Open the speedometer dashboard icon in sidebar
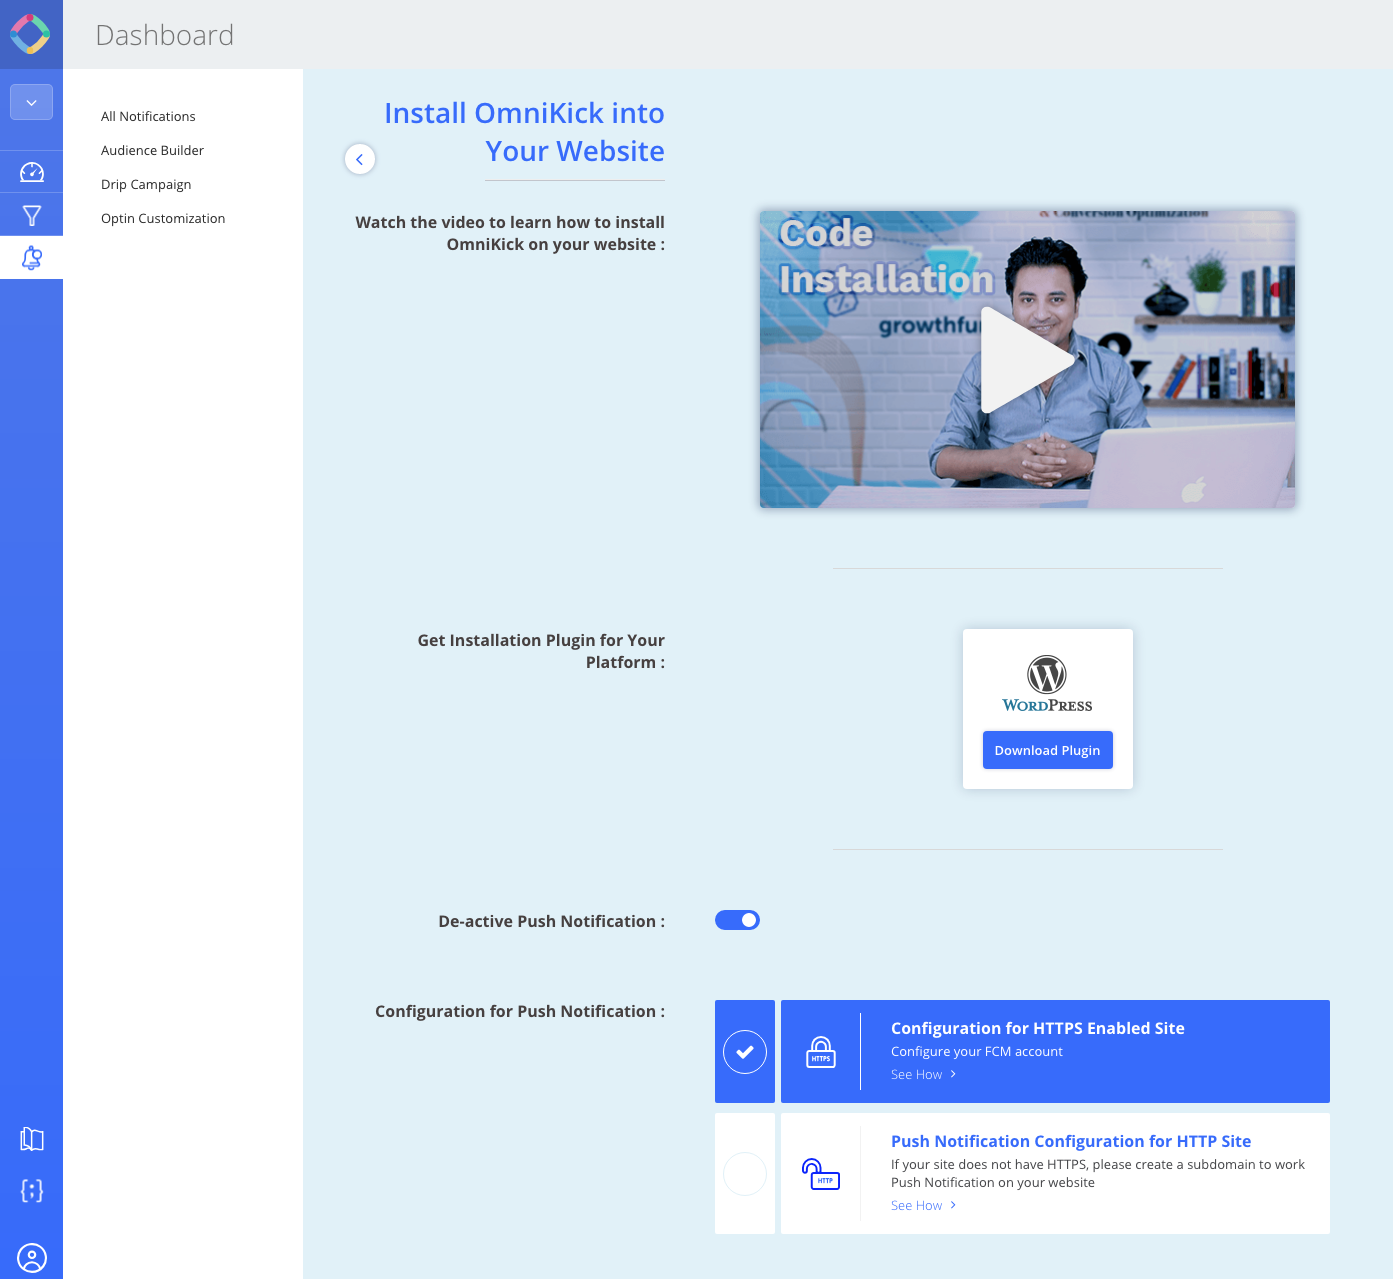 click(x=32, y=172)
